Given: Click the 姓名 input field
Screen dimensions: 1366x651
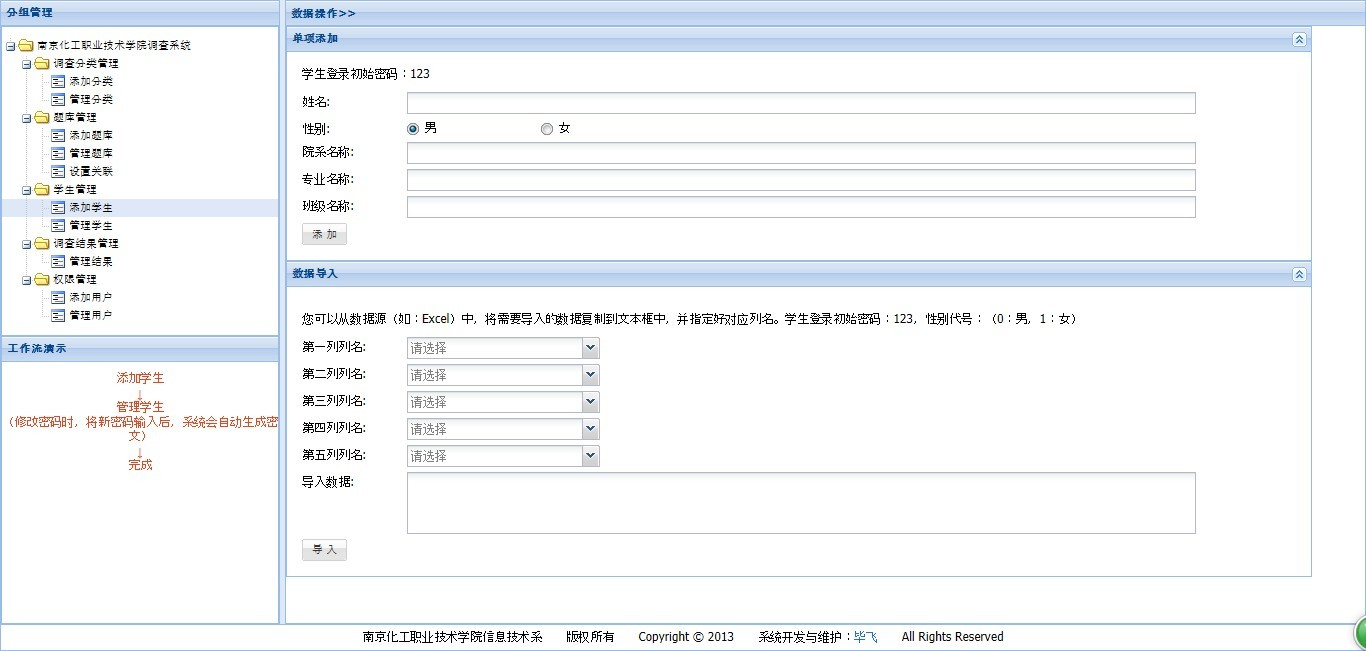Looking at the screenshot, I should click(x=800, y=103).
